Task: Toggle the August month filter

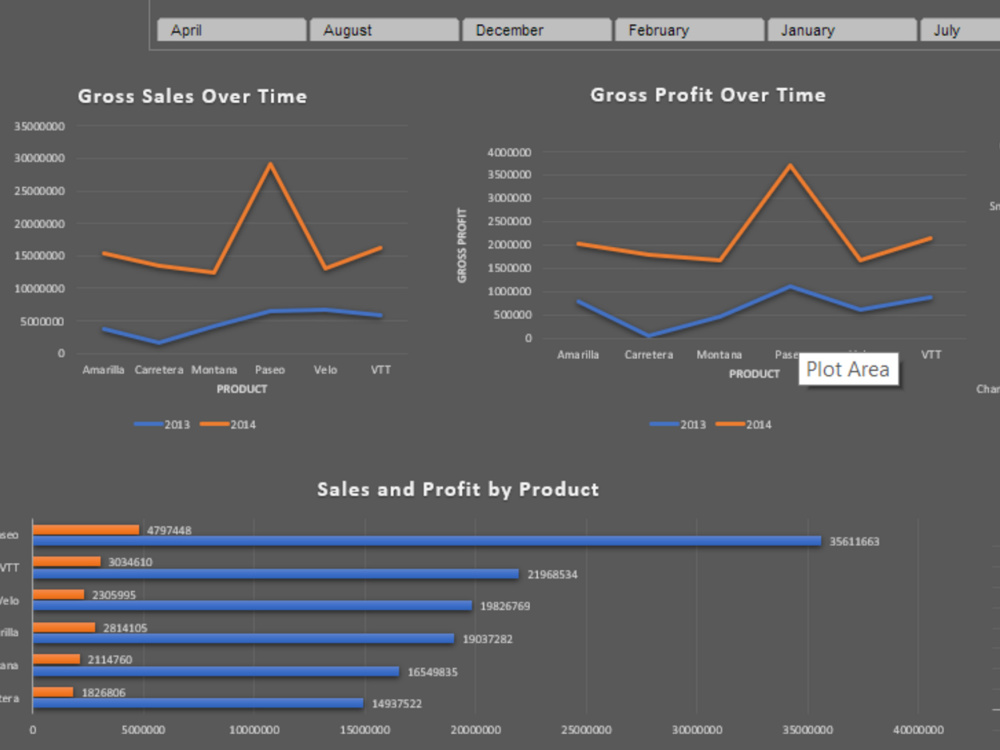Action: click(x=384, y=30)
